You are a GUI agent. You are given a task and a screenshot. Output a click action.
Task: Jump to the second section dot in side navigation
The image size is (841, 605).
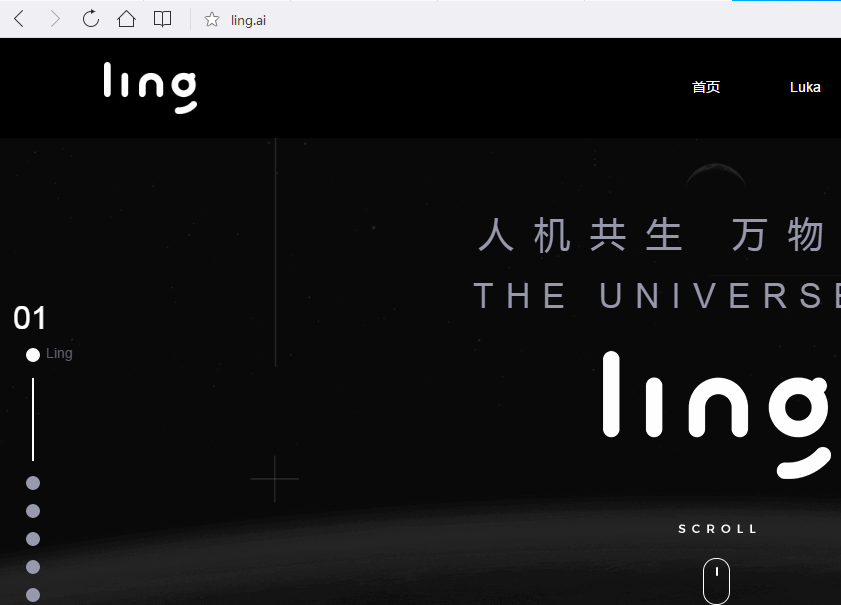(x=33, y=483)
